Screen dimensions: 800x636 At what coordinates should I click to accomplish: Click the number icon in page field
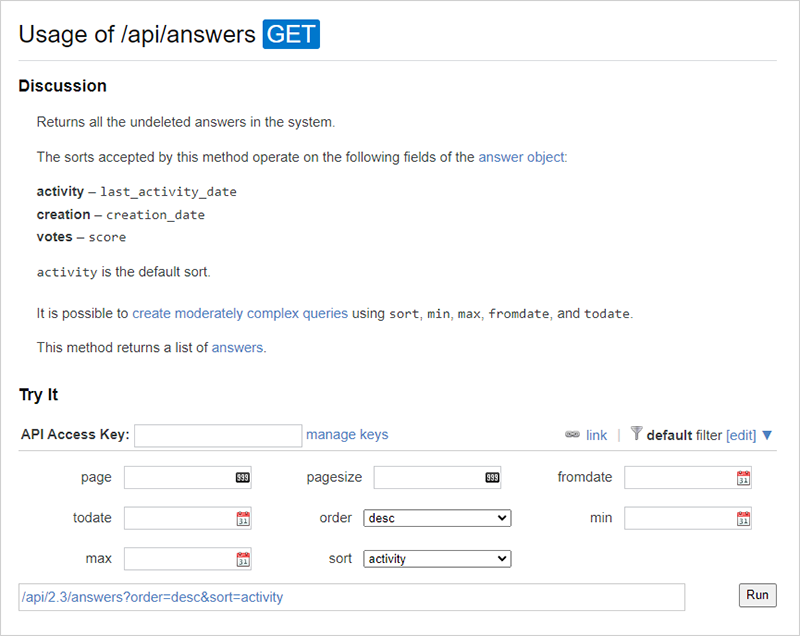point(242,478)
